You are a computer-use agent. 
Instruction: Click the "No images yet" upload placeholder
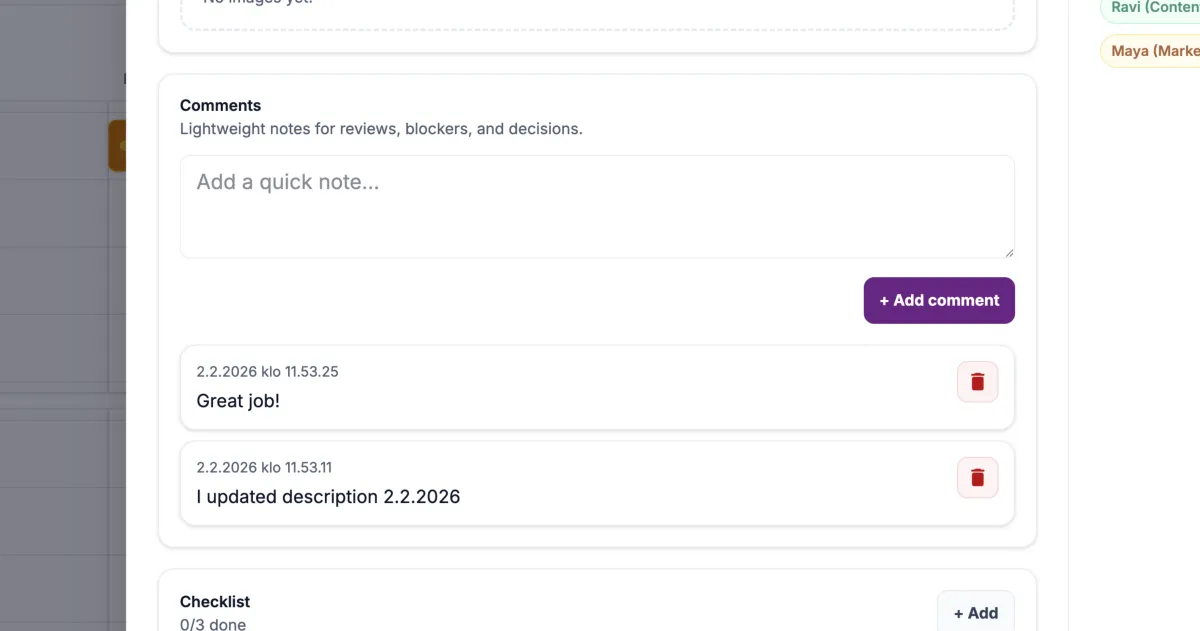[x=597, y=8]
